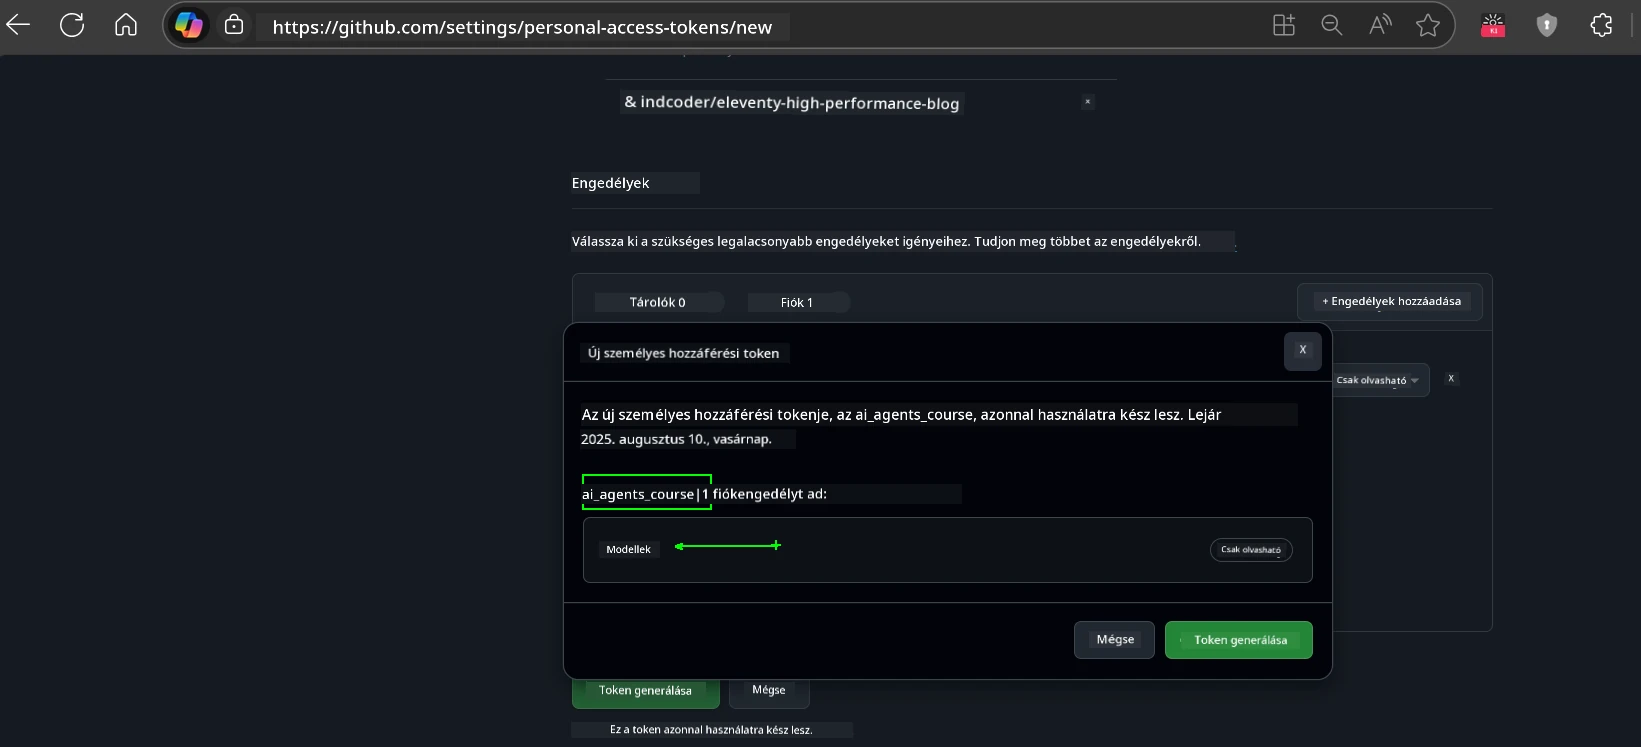
Task: Close the new token dialog with X
Action: [1302, 350]
